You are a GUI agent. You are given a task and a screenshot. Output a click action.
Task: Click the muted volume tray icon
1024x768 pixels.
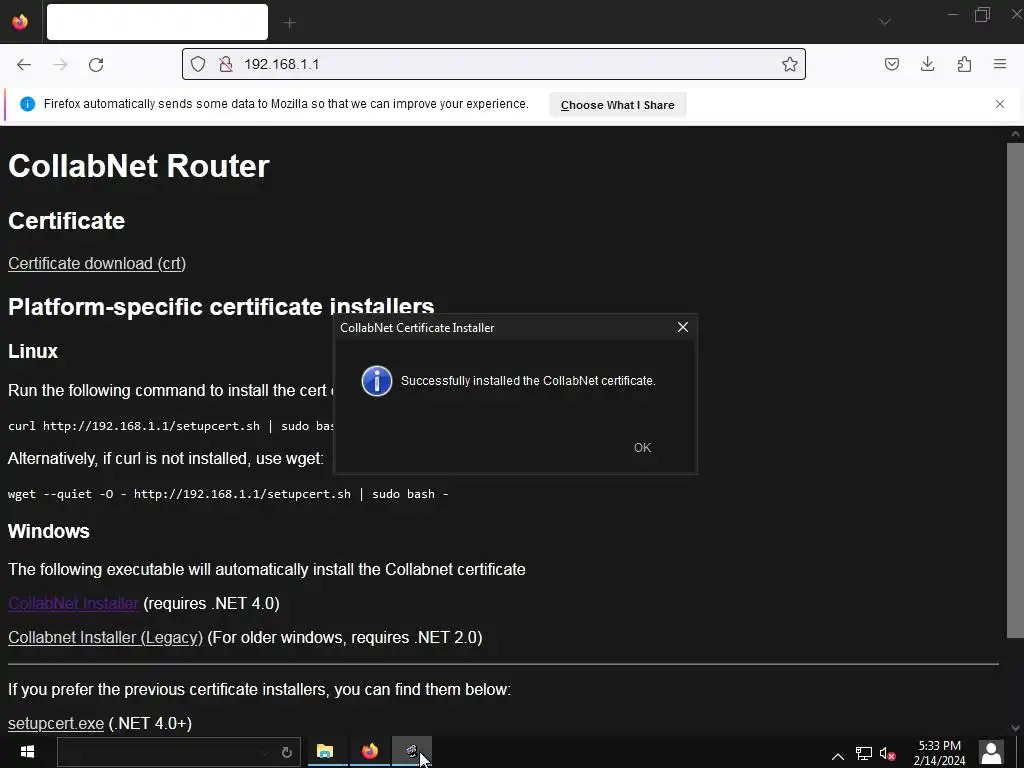(x=887, y=754)
